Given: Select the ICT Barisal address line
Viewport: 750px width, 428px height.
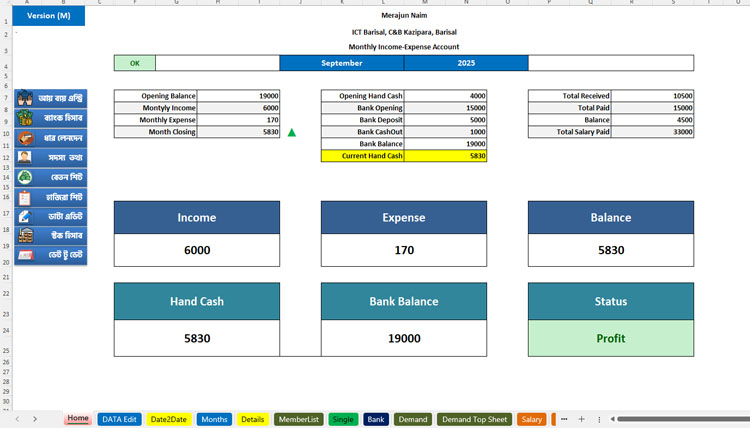Looking at the screenshot, I should coord(404,32).
